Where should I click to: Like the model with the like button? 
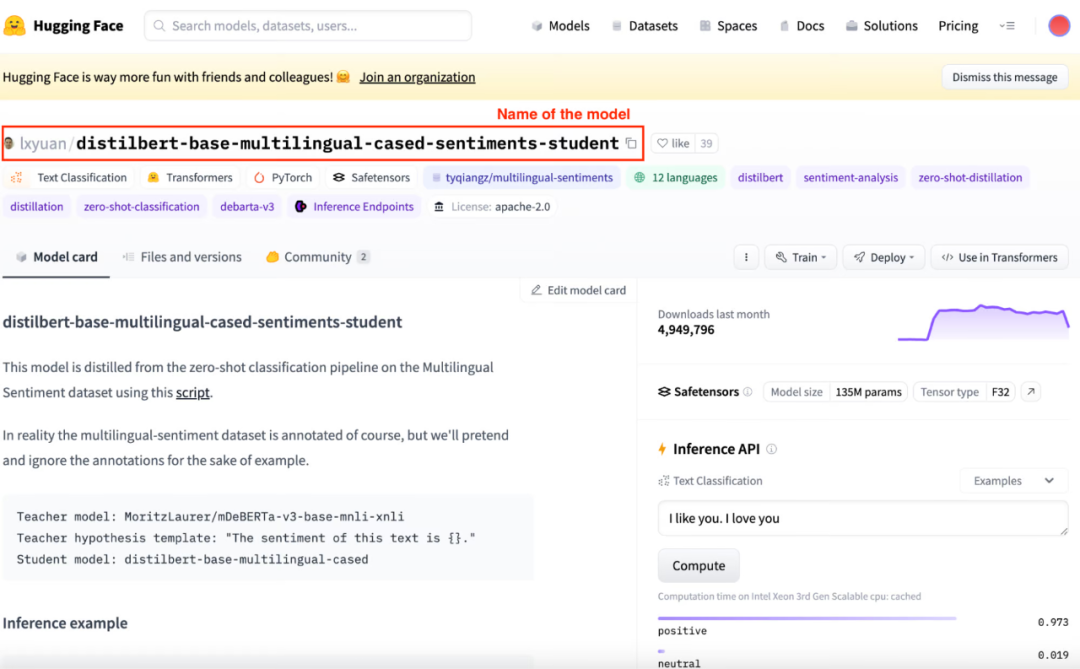[673, 144]
